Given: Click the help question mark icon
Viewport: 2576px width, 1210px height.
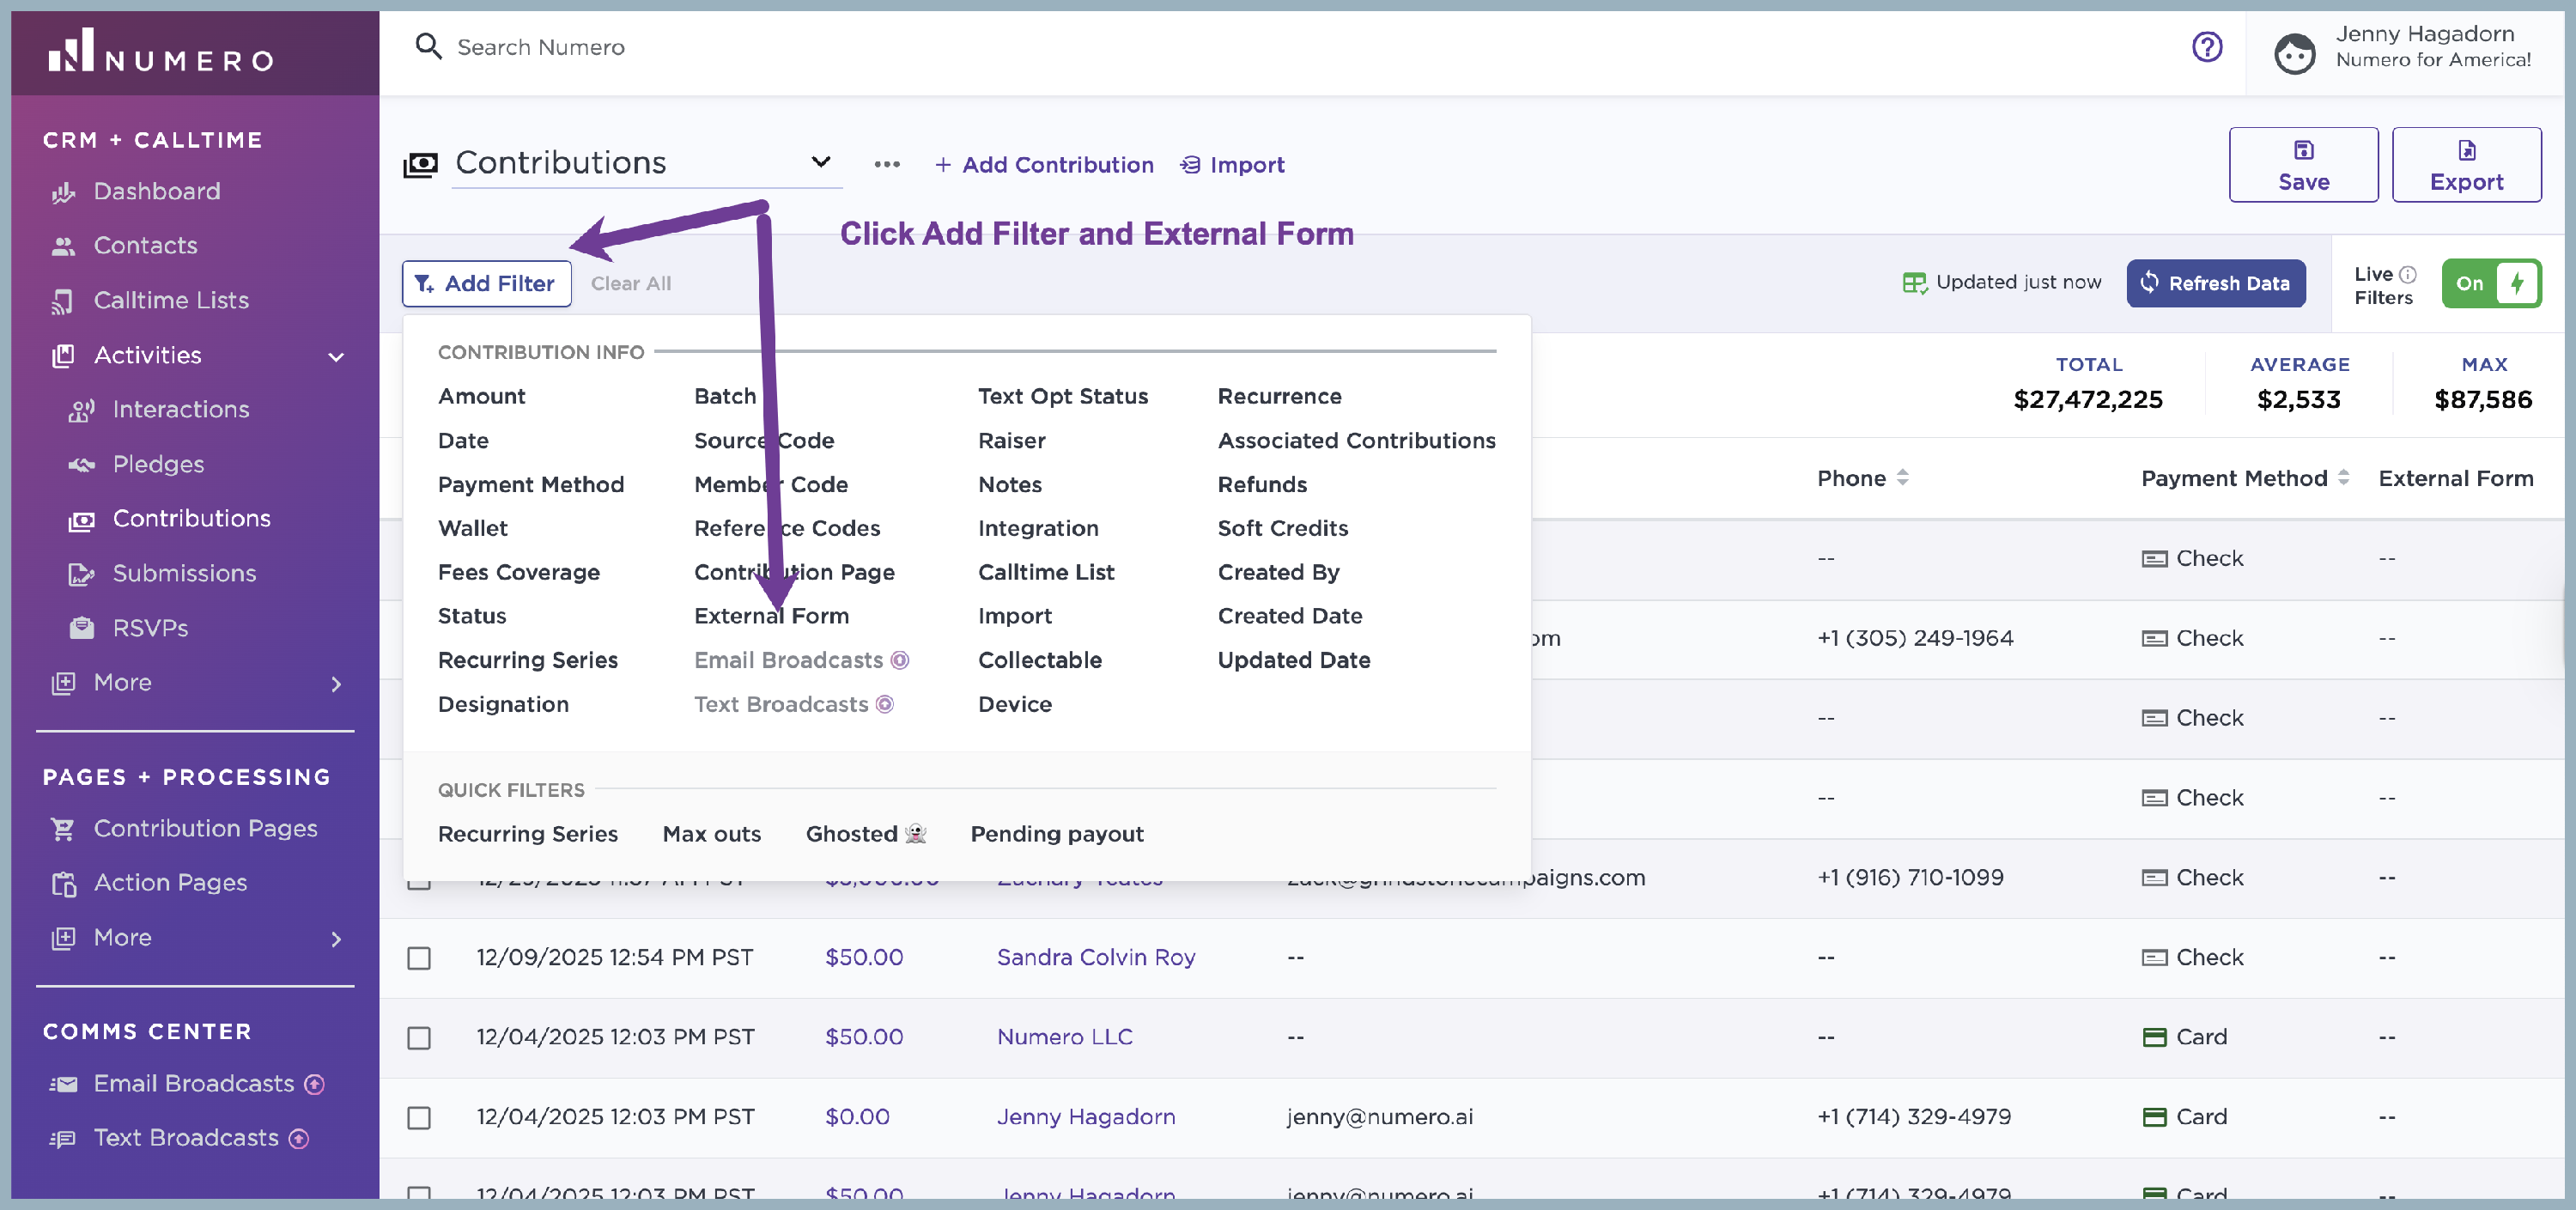Looking at the screenshot, I should click(x=2206, y=47).
